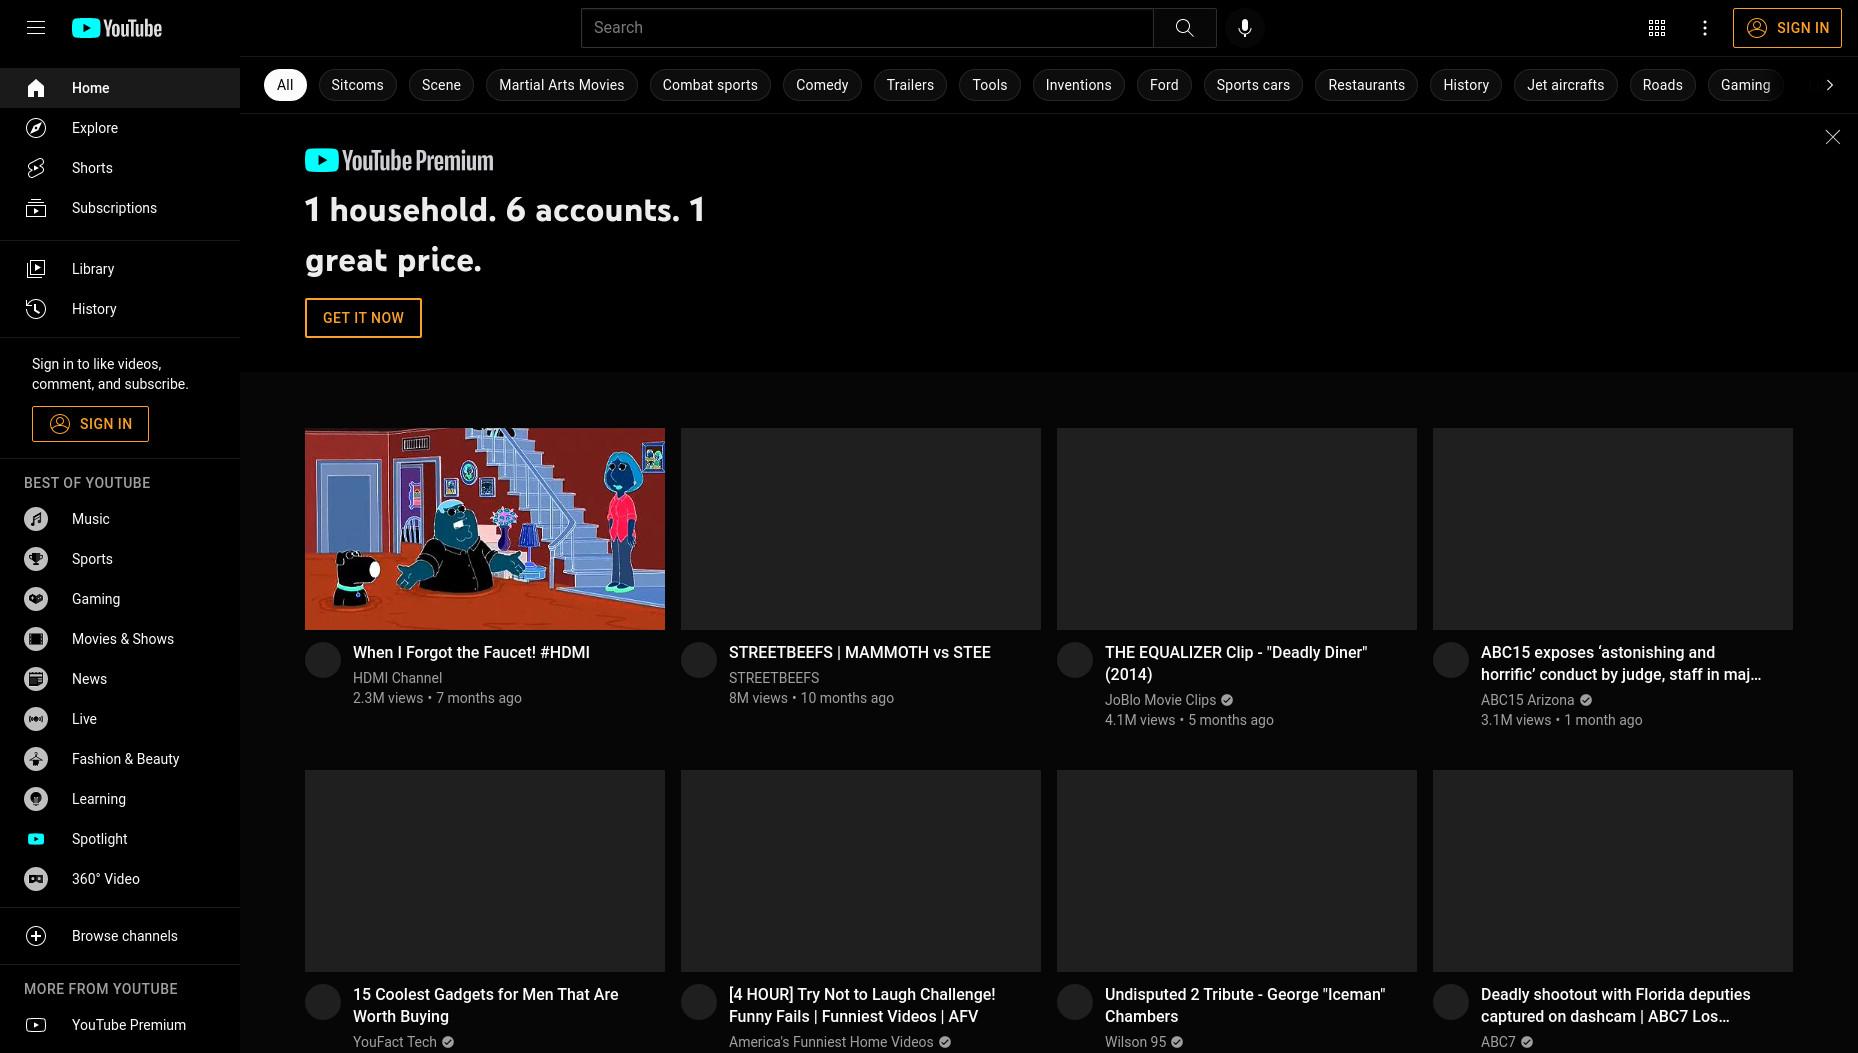
Task: Open STREETBEEFS MAMMOTH vs STEE thumbnail
Action: pos(861,529)
